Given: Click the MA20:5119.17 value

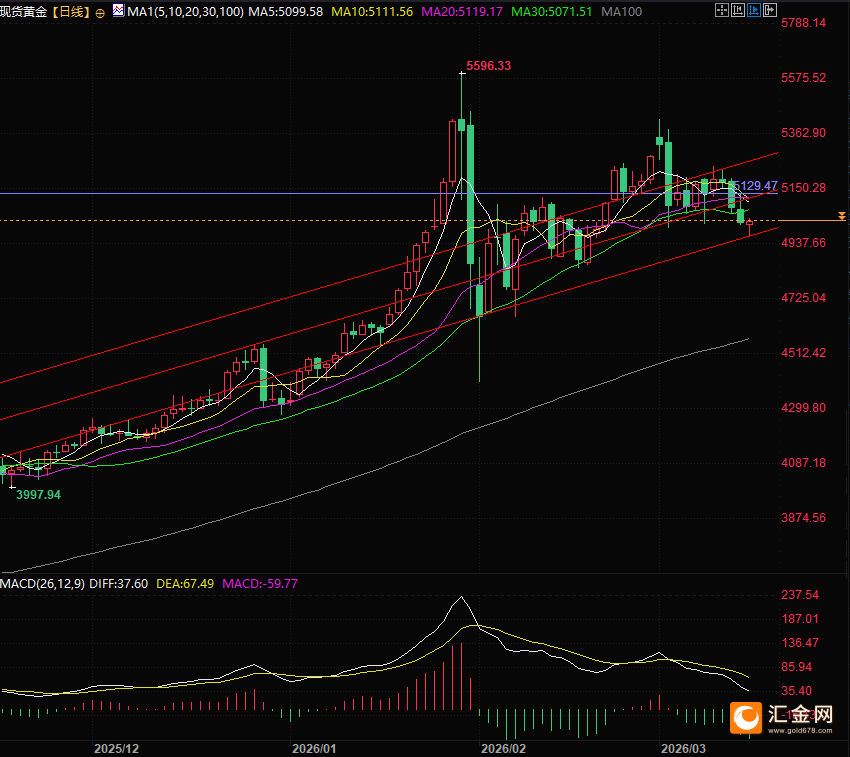Looking at the screenshot, I should [x=462, y=11].
